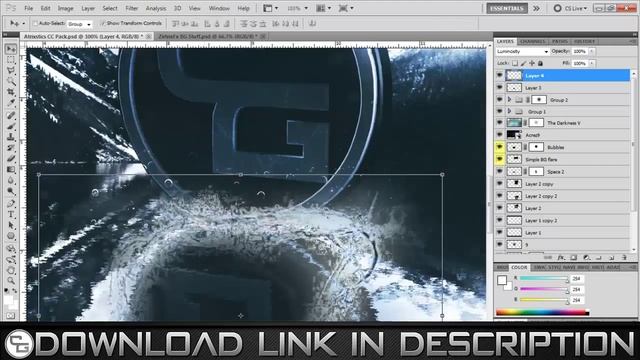Screen dimensions: 640x360
Task: Hide the Simple BG flare layer
Action: point(500,159)
